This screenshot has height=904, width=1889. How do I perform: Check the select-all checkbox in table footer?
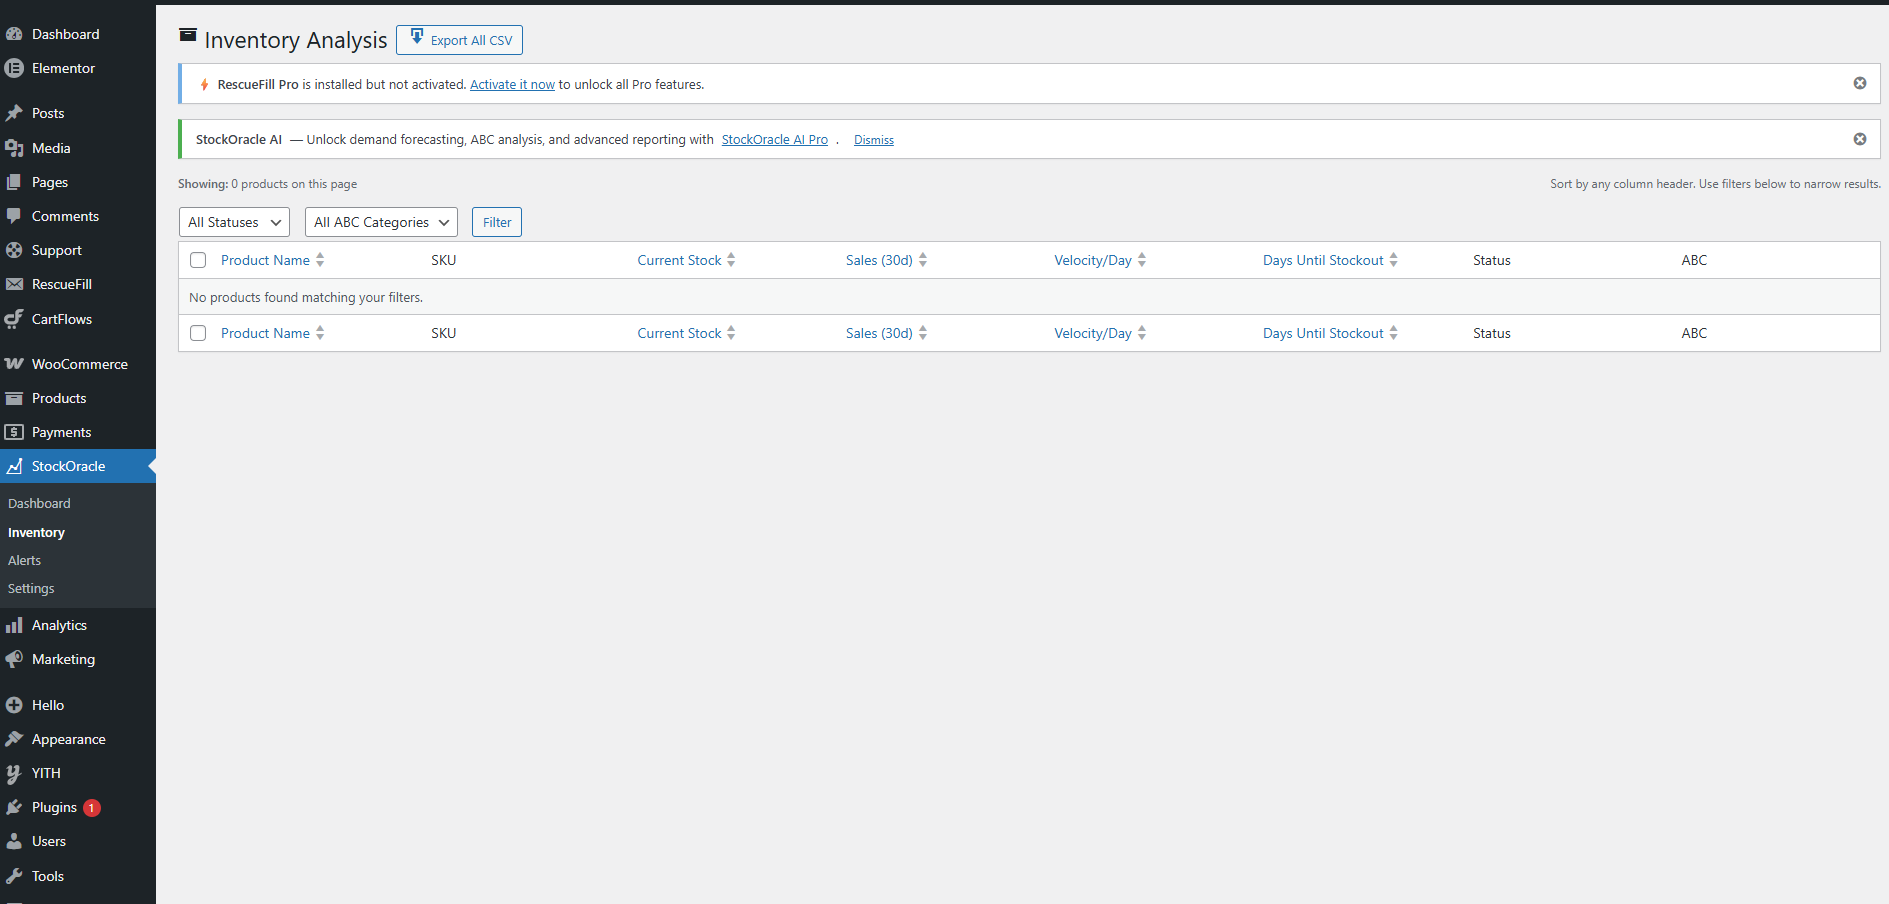[197, 333]
